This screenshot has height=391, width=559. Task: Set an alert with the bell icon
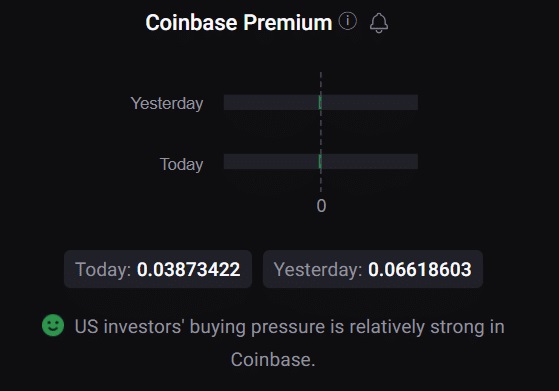click(x=379, y=23)
